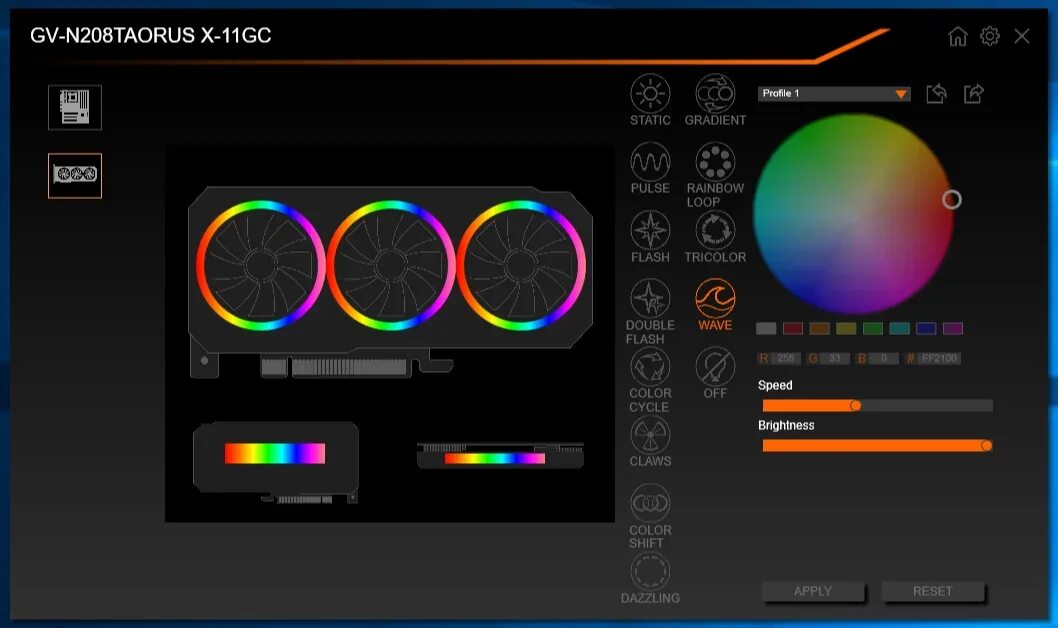Open the settings gear
Image resolution: width=1058 pixels, height=628 pixels.
tap(990, 36)
